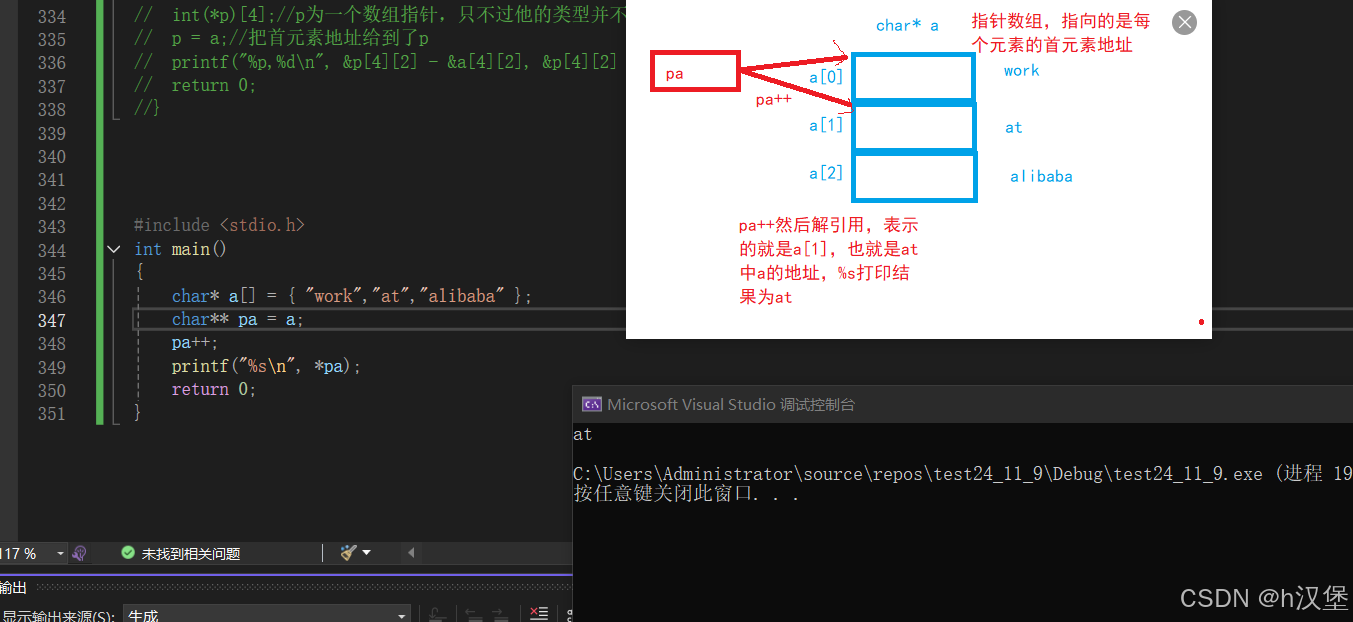The width and height of the screenshot is (1353, 622).
Task: Click the clear-all output icon with red X
Action: click(x=539, y=614)
